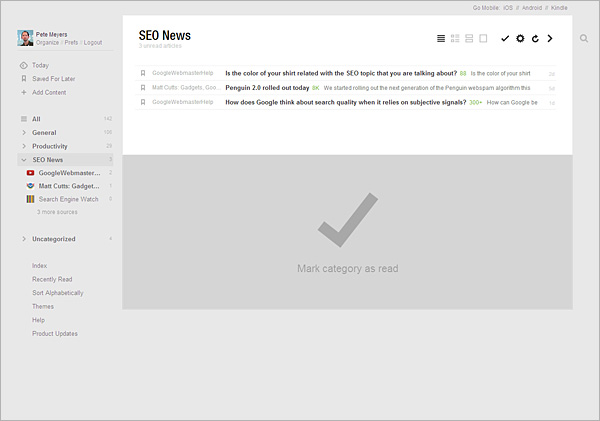Open the gear settings icon

pos(520,38)
